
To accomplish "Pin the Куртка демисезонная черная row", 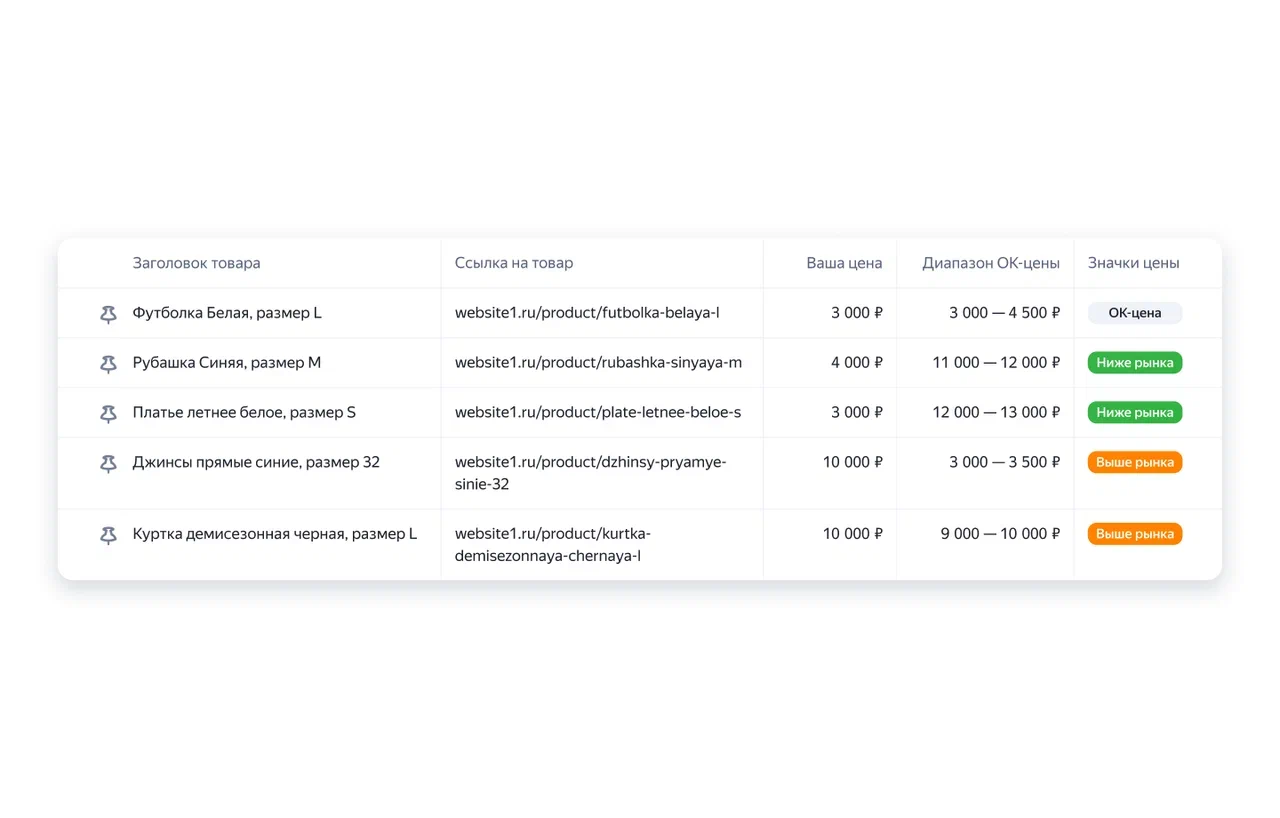I will 108,535.
